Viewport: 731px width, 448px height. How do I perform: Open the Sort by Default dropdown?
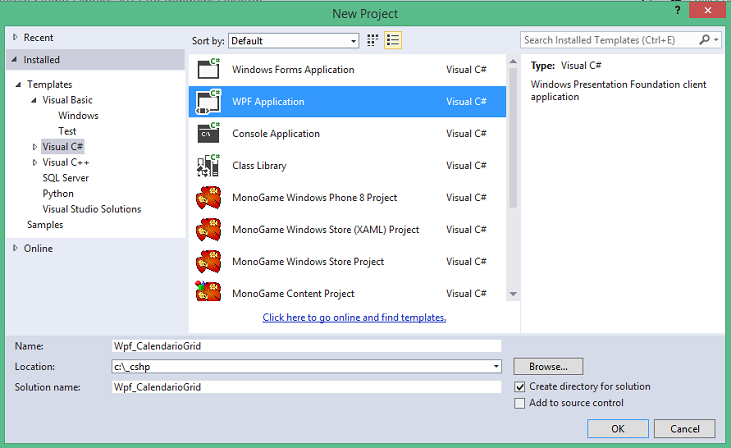click(x=293, y=41)
